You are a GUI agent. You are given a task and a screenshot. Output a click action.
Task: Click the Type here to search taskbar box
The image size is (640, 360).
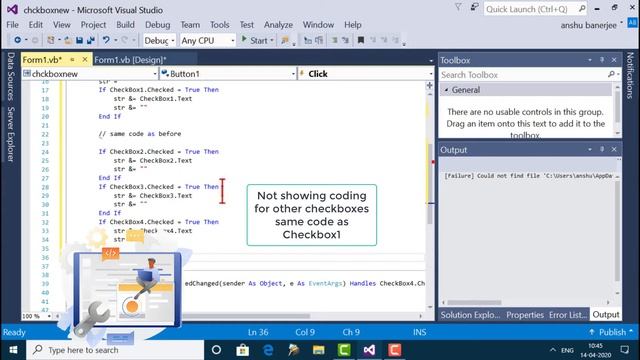(x=116, y=350)
